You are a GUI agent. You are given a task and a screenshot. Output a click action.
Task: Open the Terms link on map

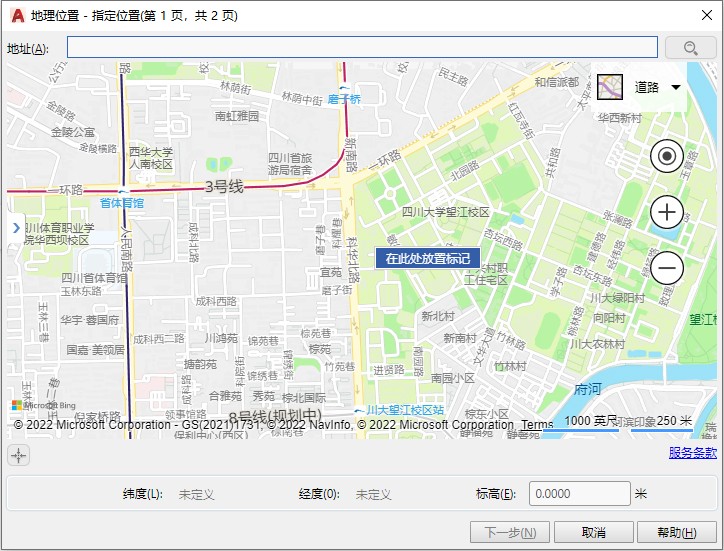[537, 424]
